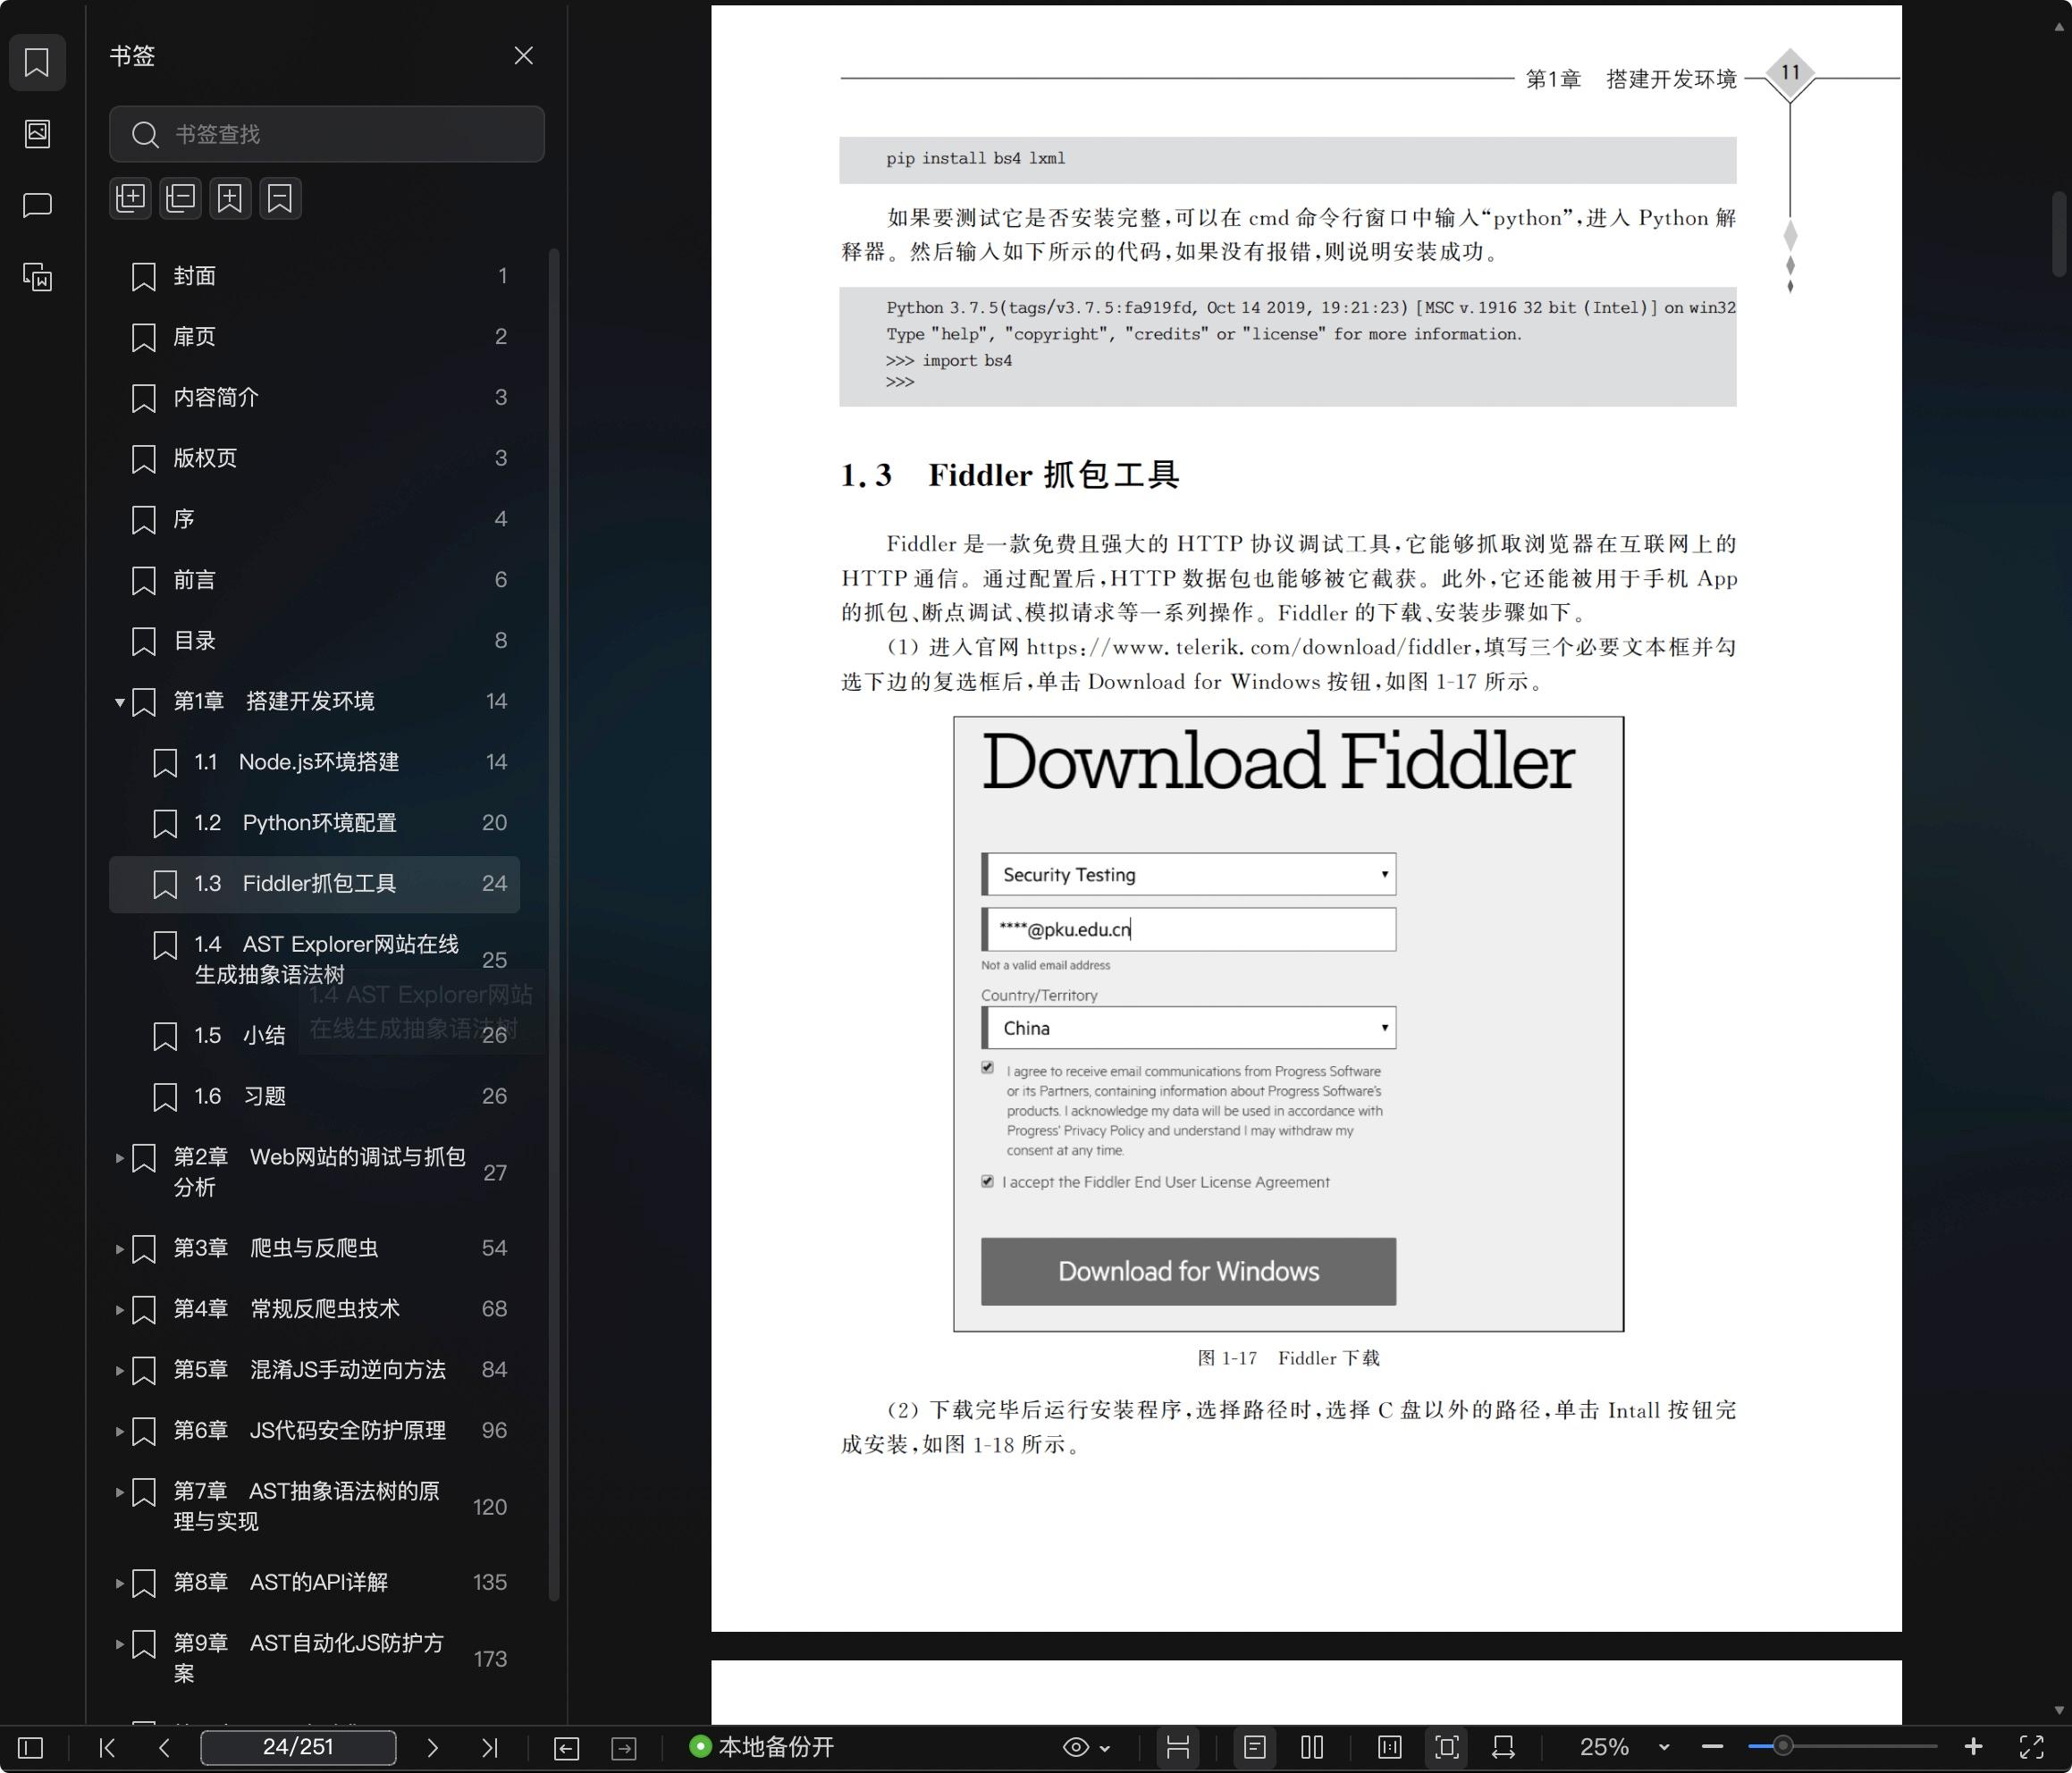Viewport: 2072px width, 1773px height.
Task: Open the 扉页 bookmark
Action: coord(314,337)
